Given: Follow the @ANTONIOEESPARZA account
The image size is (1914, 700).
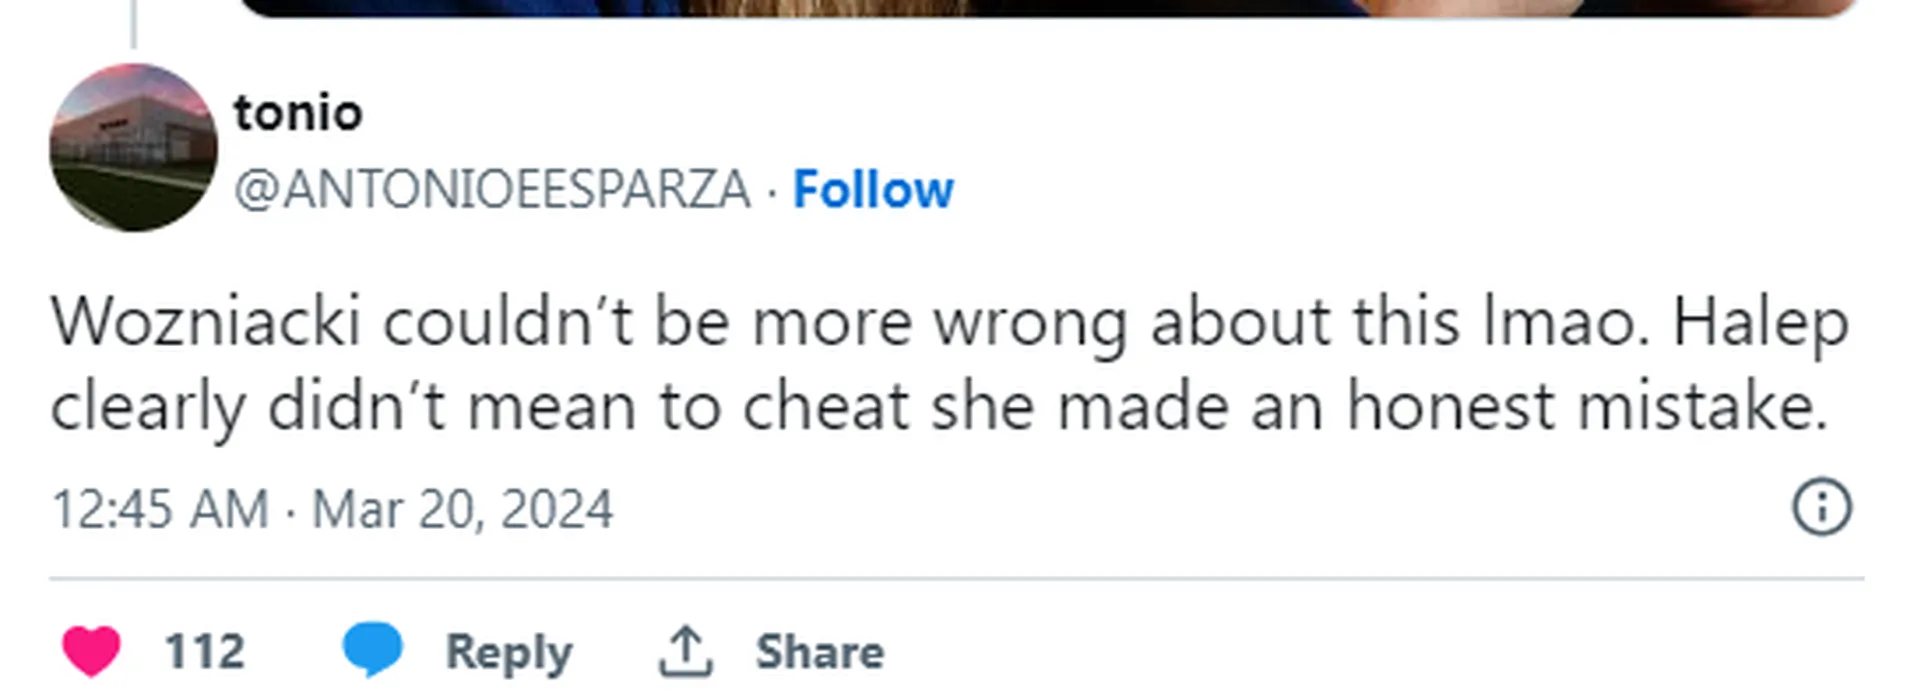Looking at the screenshot, I should click(873, 189).
